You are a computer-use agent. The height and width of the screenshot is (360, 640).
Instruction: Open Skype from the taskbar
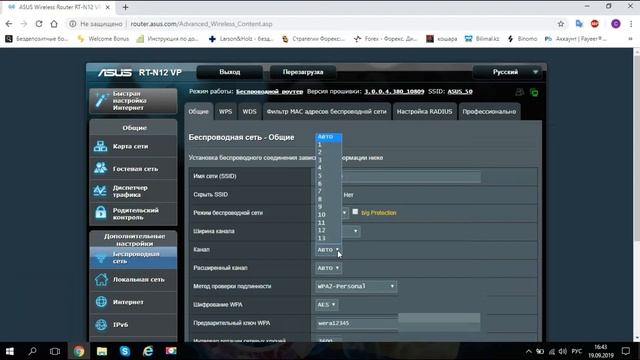[x=125, y=351]
